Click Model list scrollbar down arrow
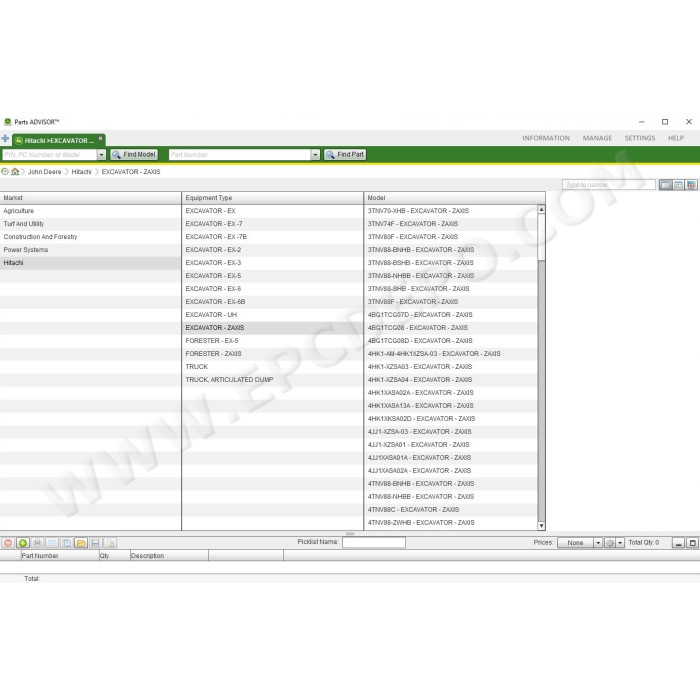The width and height of the screenshot is (700, 700). (x=542, y=526)
